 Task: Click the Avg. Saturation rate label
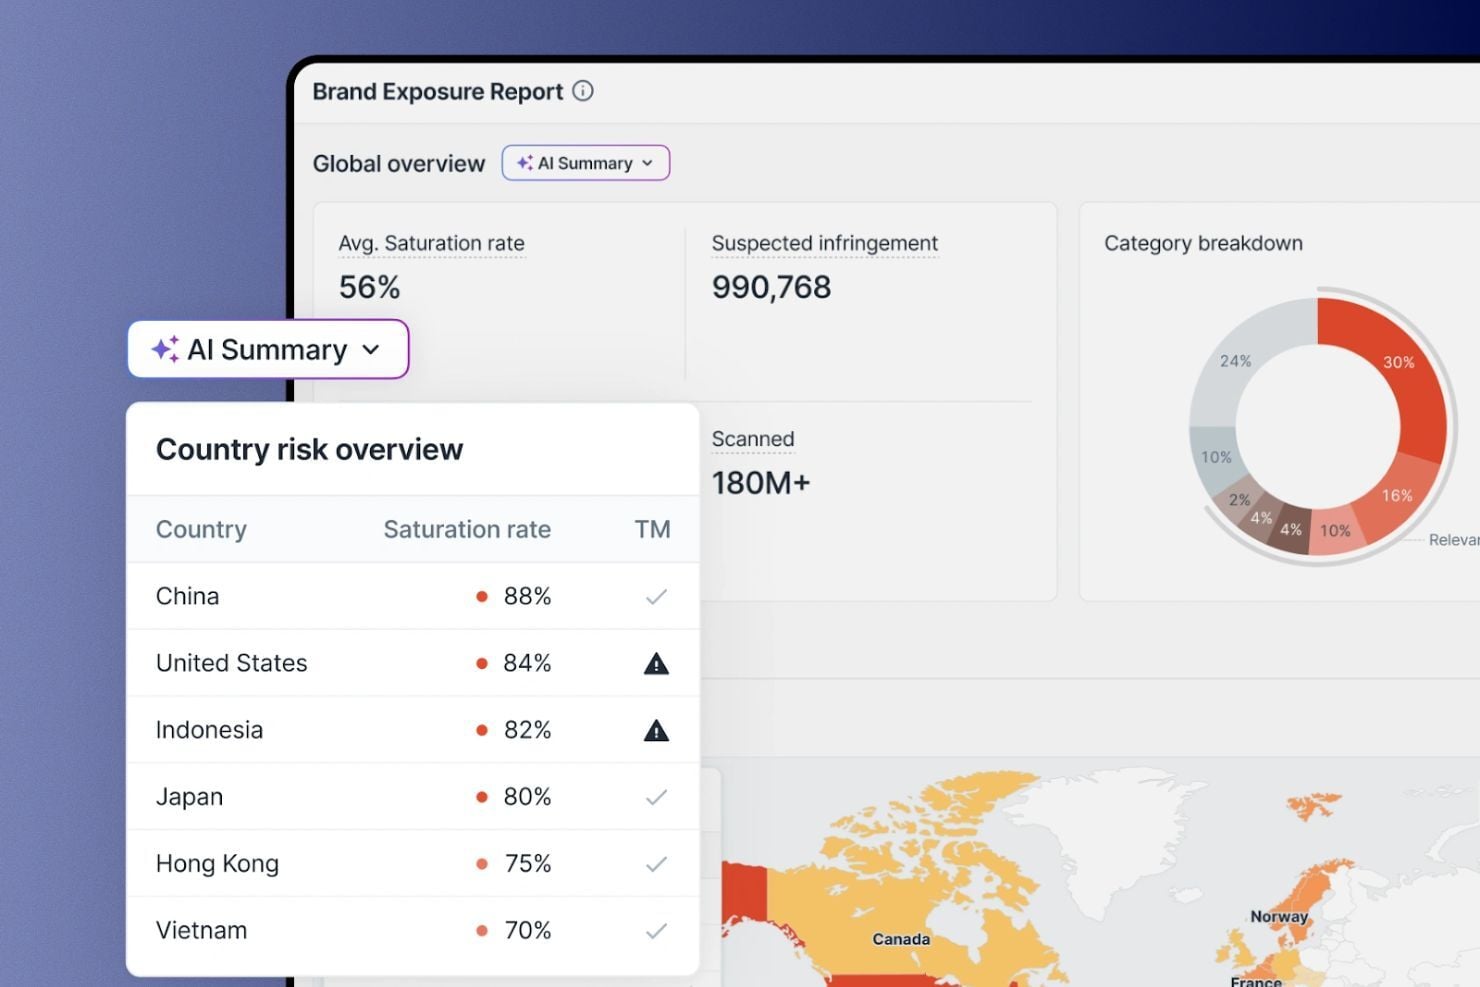pyautogui.click(x=431, y=243)
